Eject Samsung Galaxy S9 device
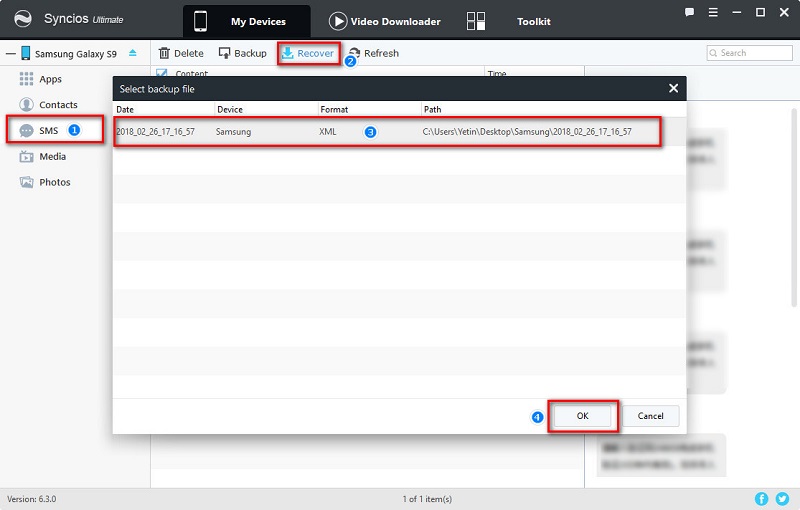The image size is (800, 510). point(133,53)
